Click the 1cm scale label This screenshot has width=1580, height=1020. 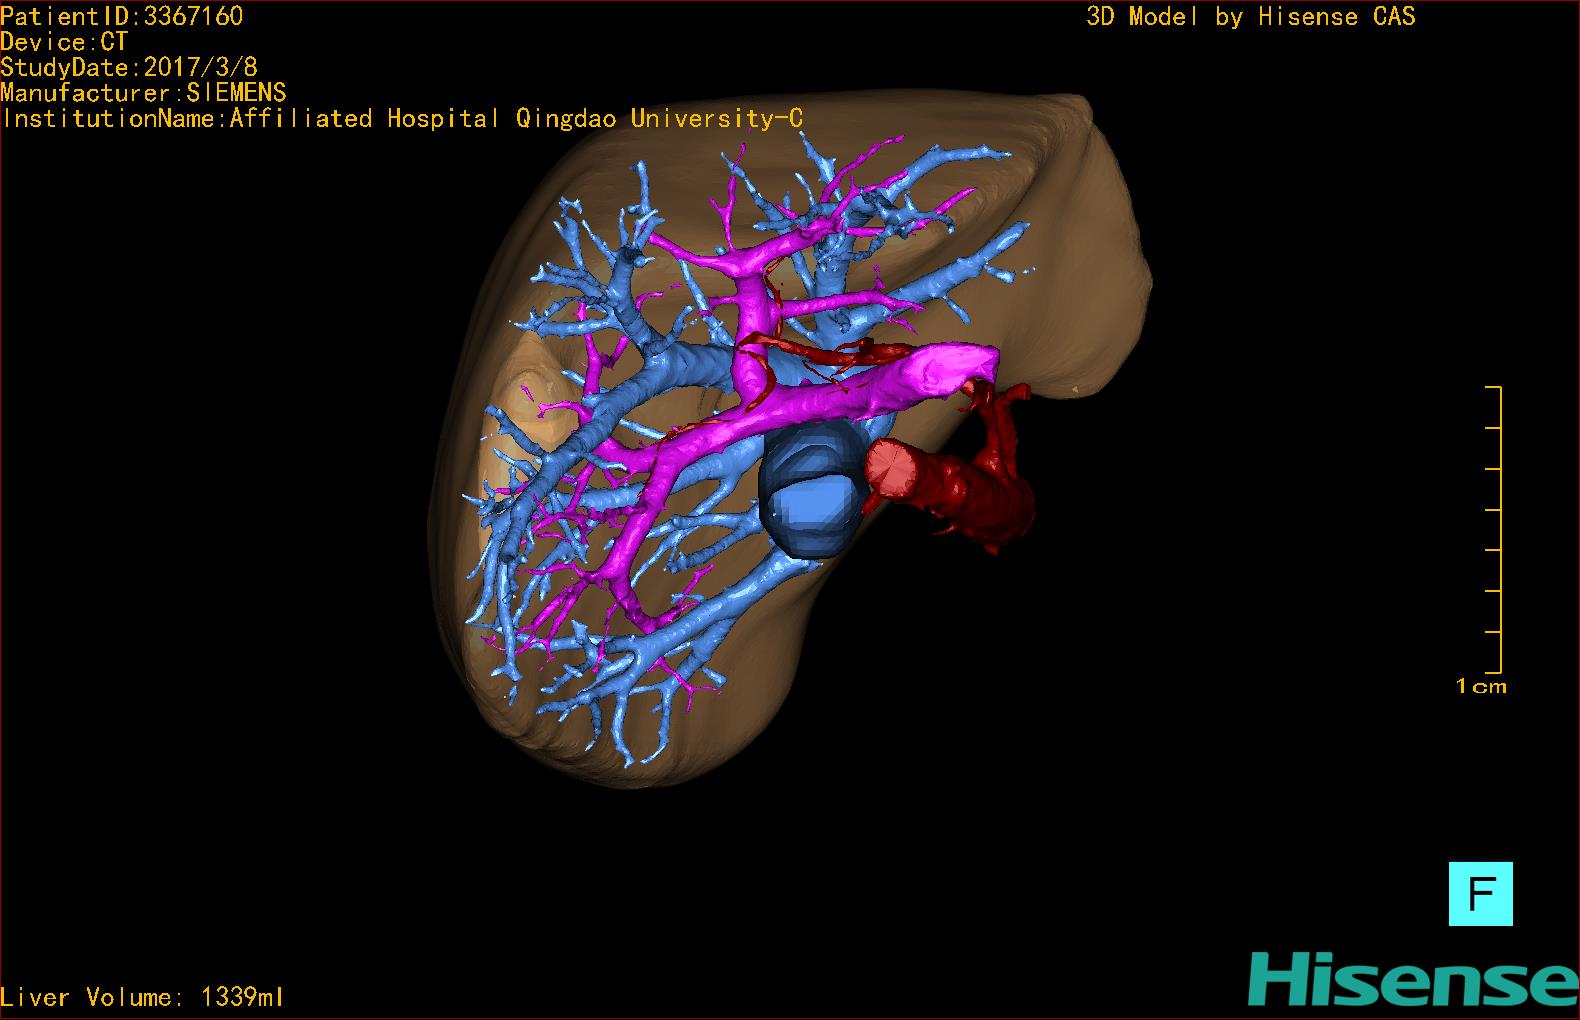pos(1481,686)
